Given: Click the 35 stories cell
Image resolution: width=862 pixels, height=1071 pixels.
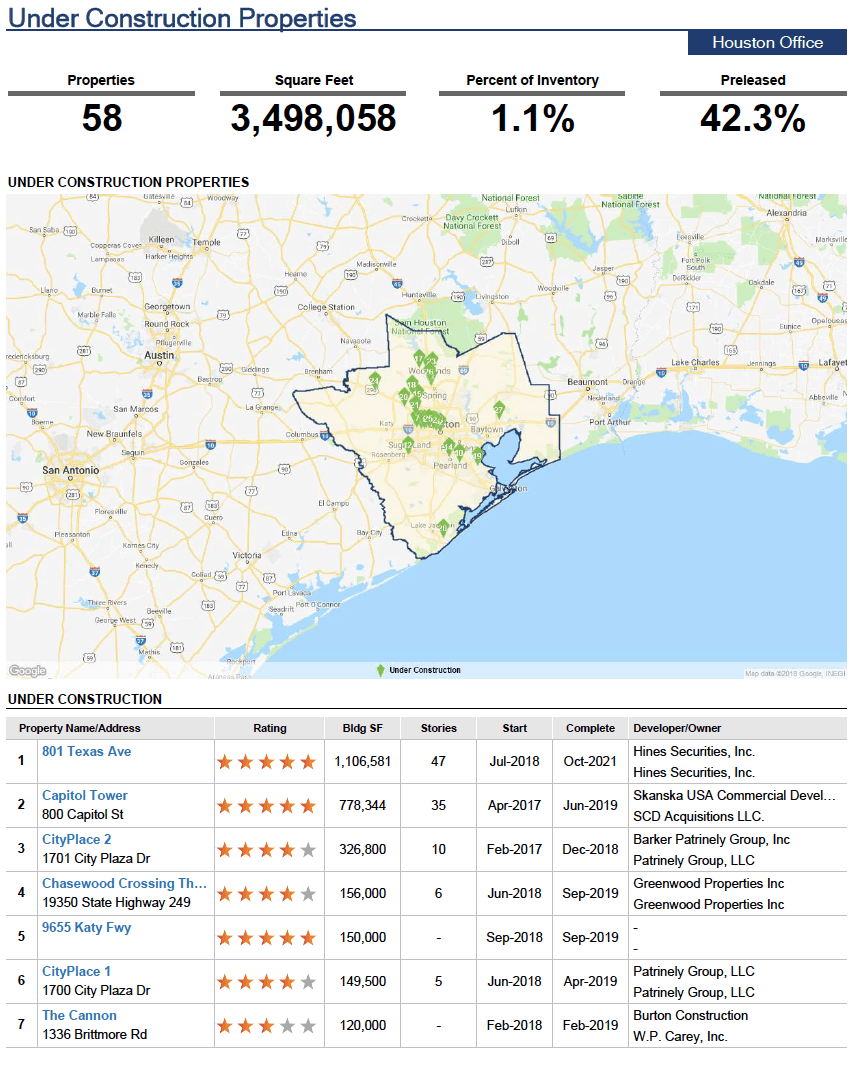Looking at the screenshot, I should click(439, 806).
